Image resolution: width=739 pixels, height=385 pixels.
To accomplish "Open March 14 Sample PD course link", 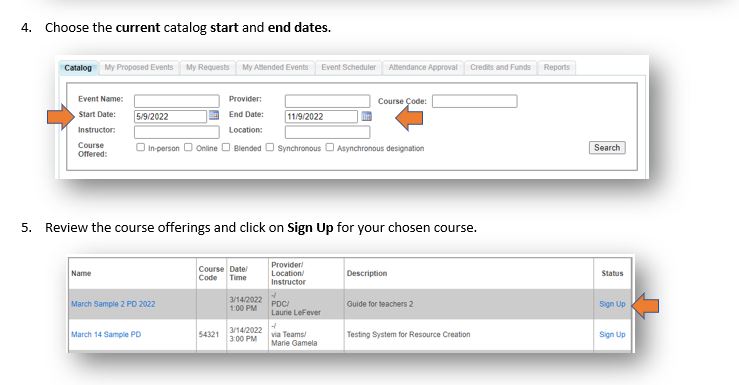I will click(x=106, y=334).
